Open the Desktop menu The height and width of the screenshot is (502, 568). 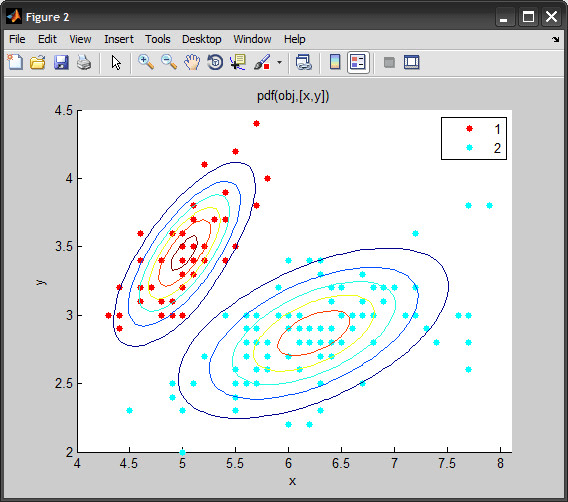201,39
